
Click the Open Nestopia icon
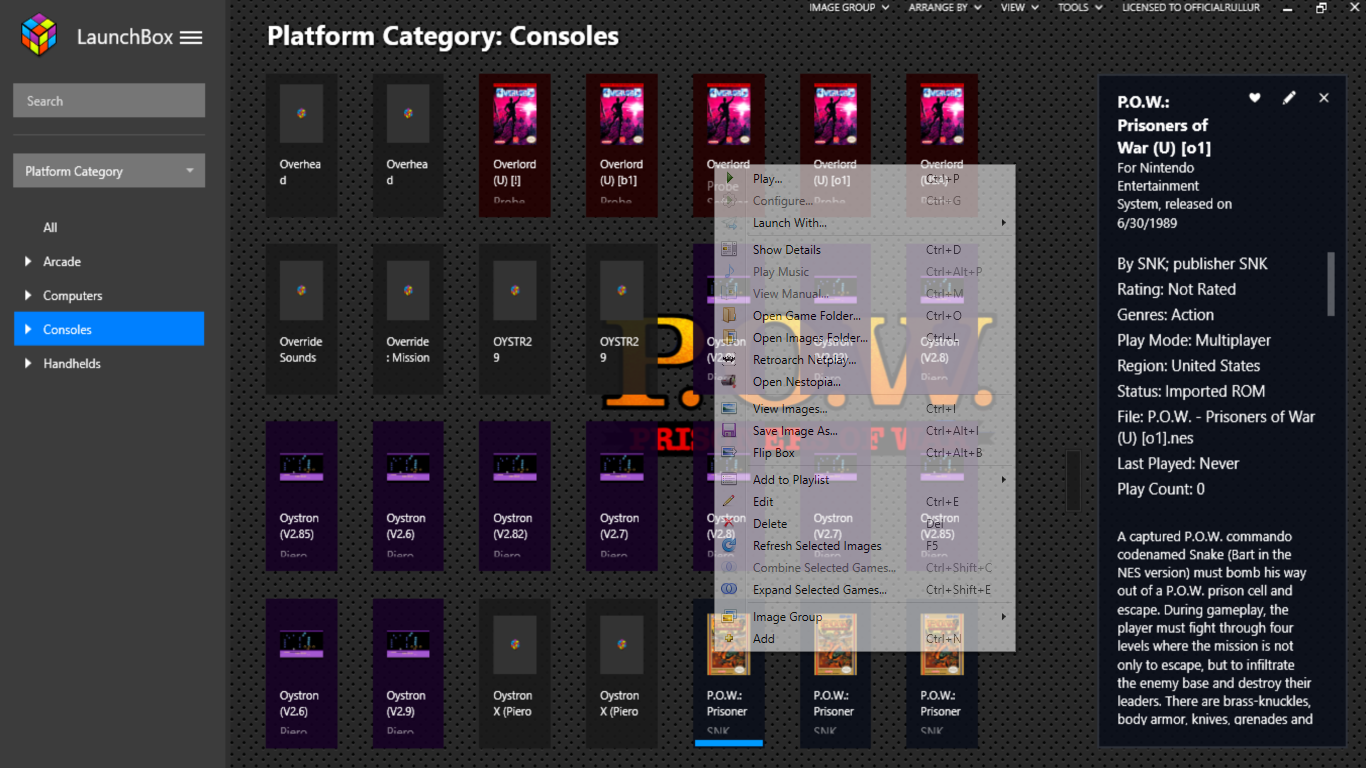tap(730, 382)
